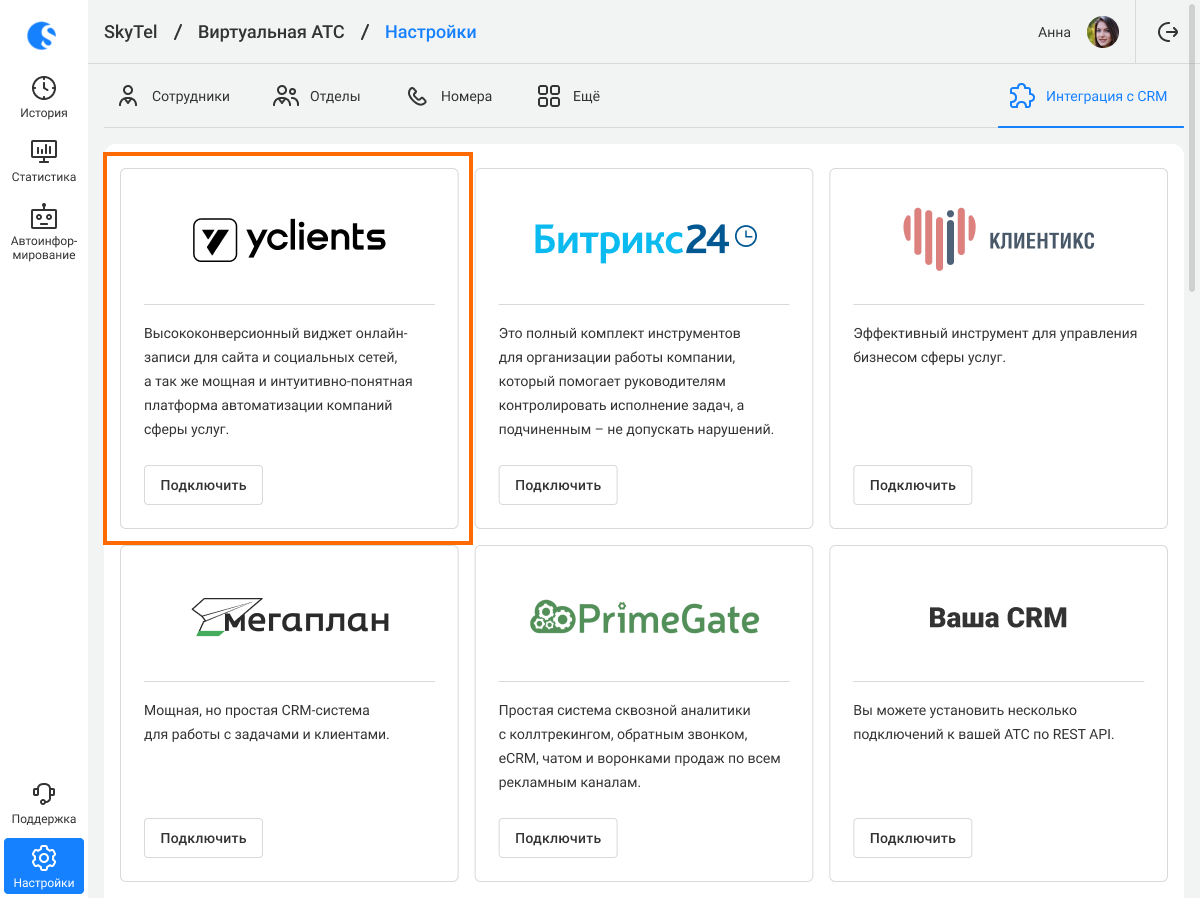Open the Поддержка headset icon

click(x=44, y=794)
